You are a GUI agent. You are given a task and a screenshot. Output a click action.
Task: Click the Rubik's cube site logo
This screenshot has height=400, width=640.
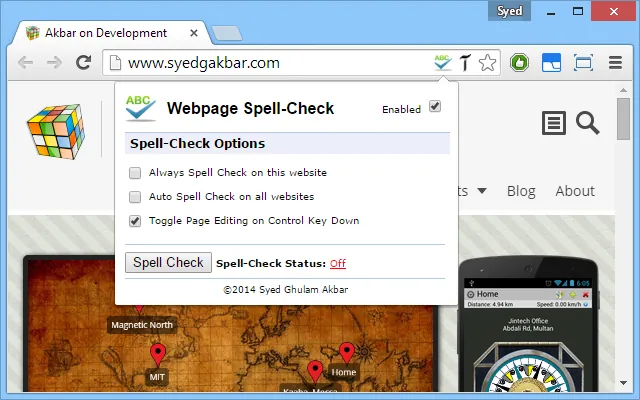point(56,131)
